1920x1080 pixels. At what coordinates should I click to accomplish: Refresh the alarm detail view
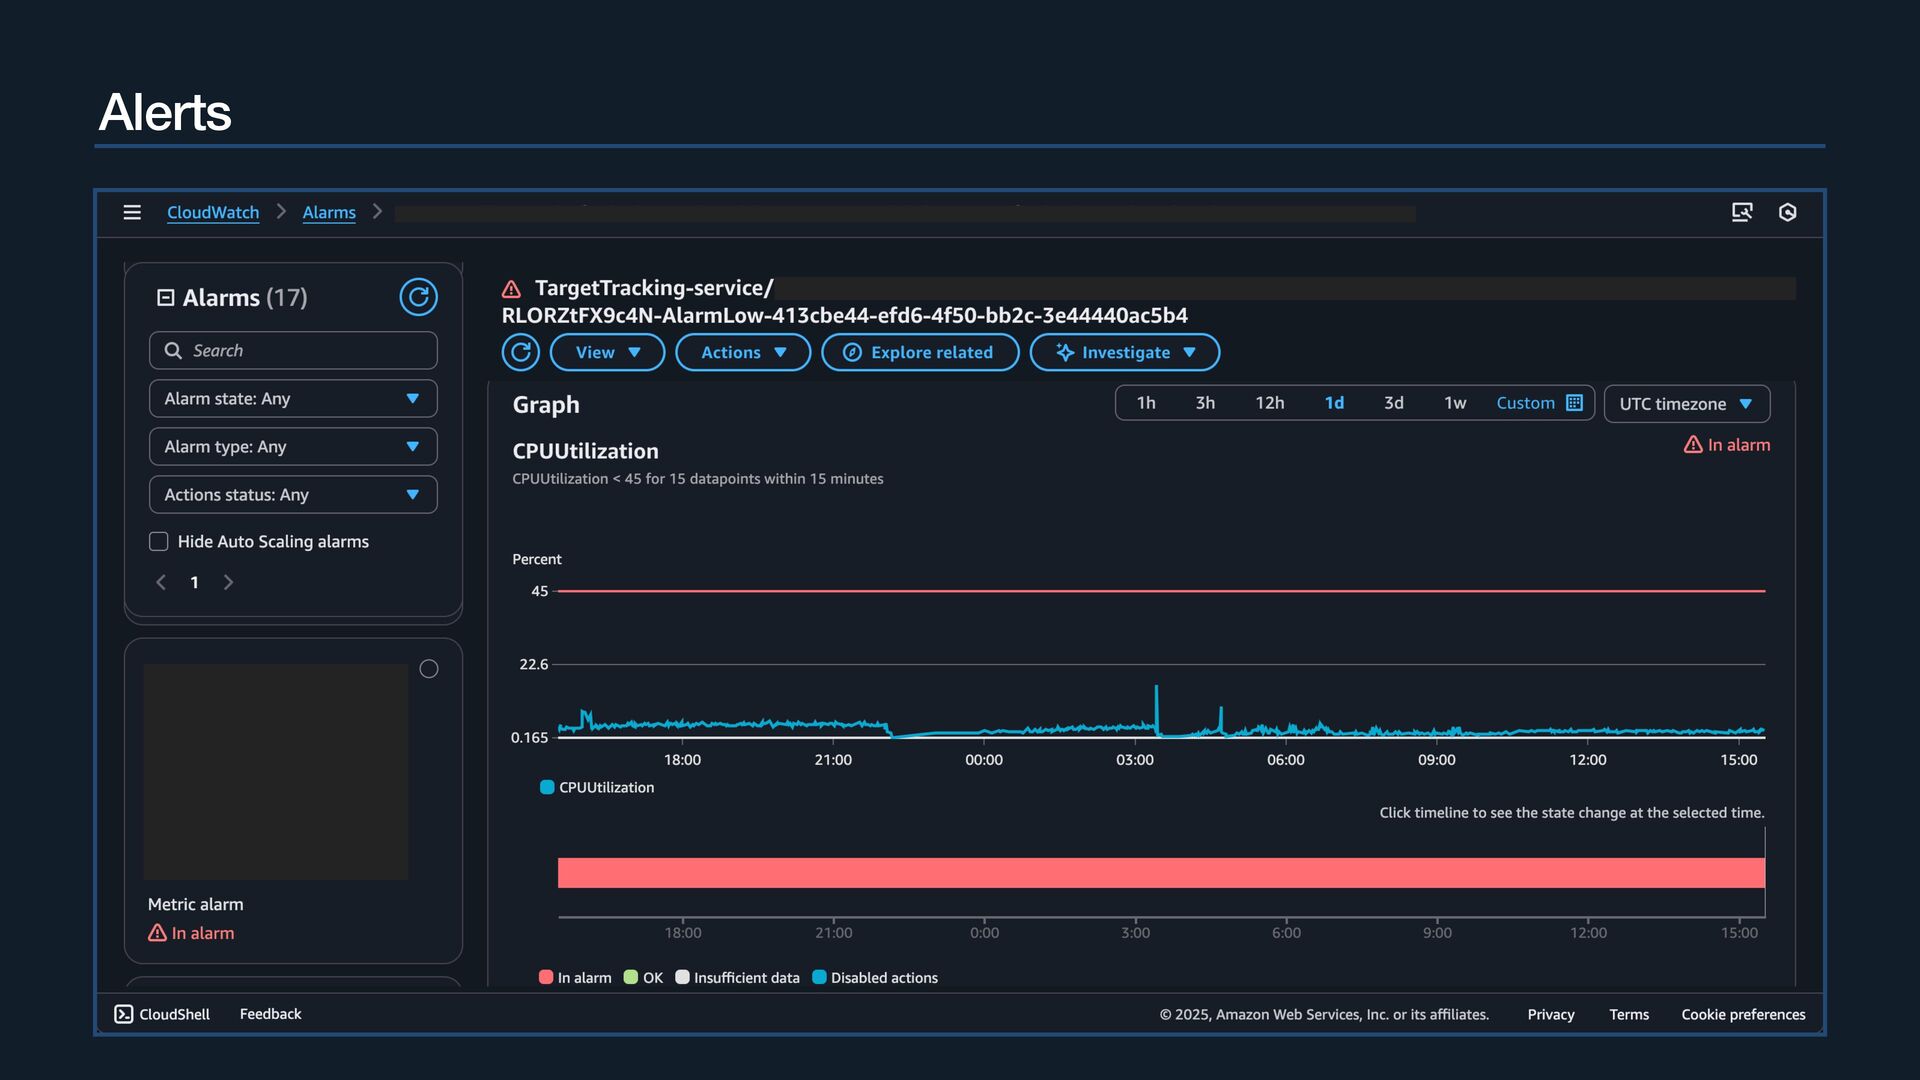pos(520,352)
